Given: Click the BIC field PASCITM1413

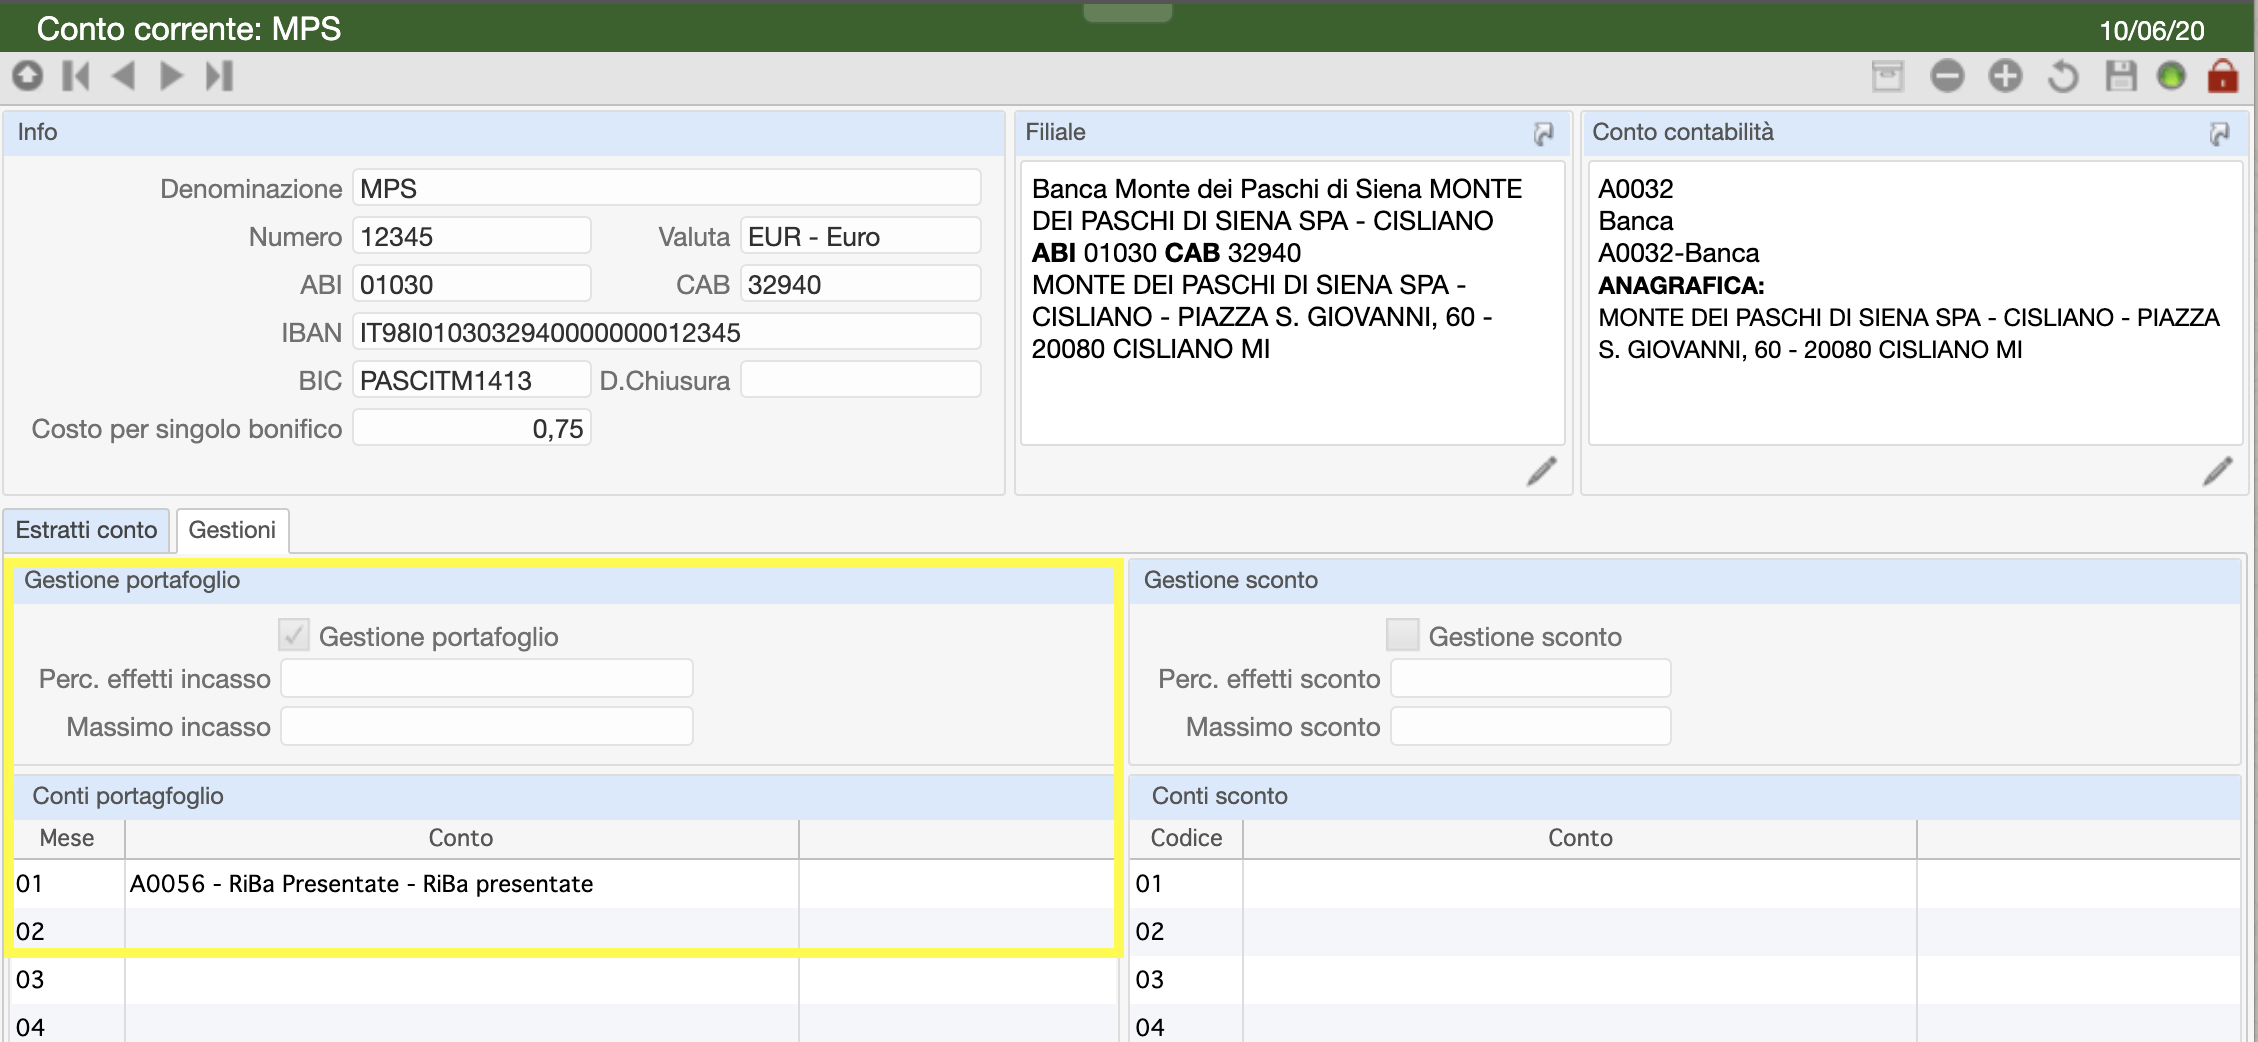Looking at the screenshot, I should pos(471,380).
